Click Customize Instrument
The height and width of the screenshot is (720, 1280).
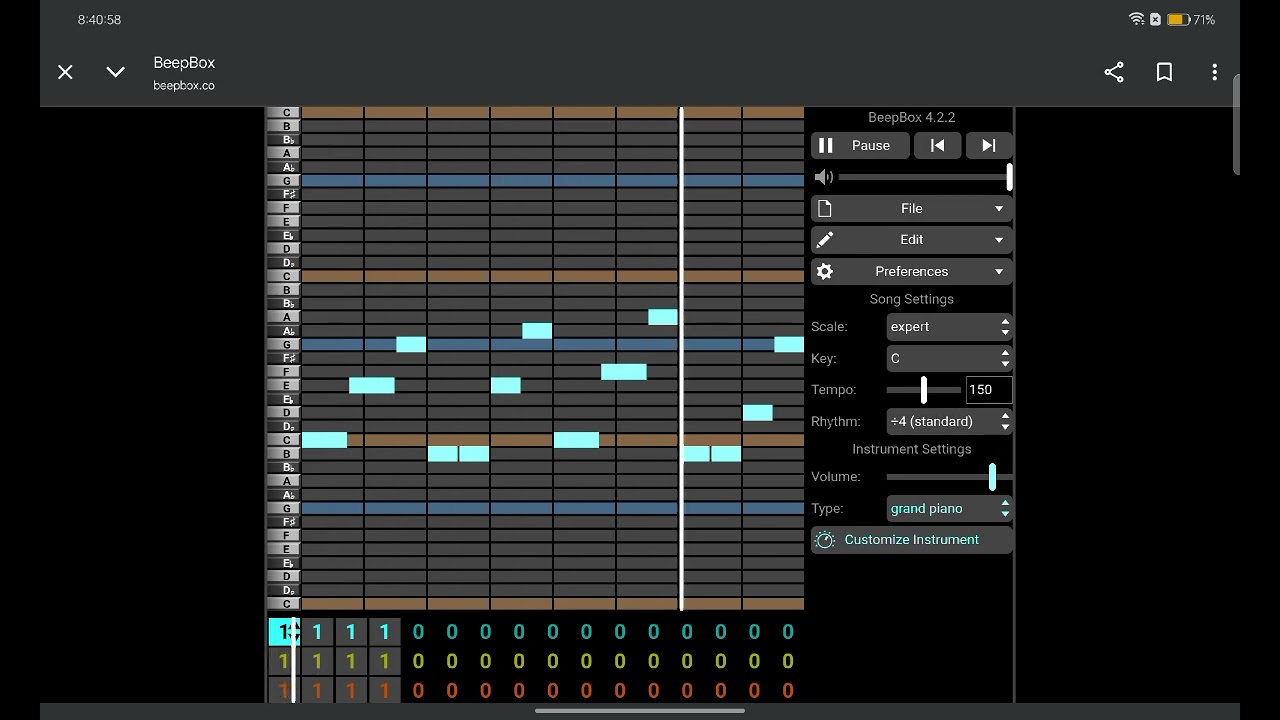[x=912, y=540]
